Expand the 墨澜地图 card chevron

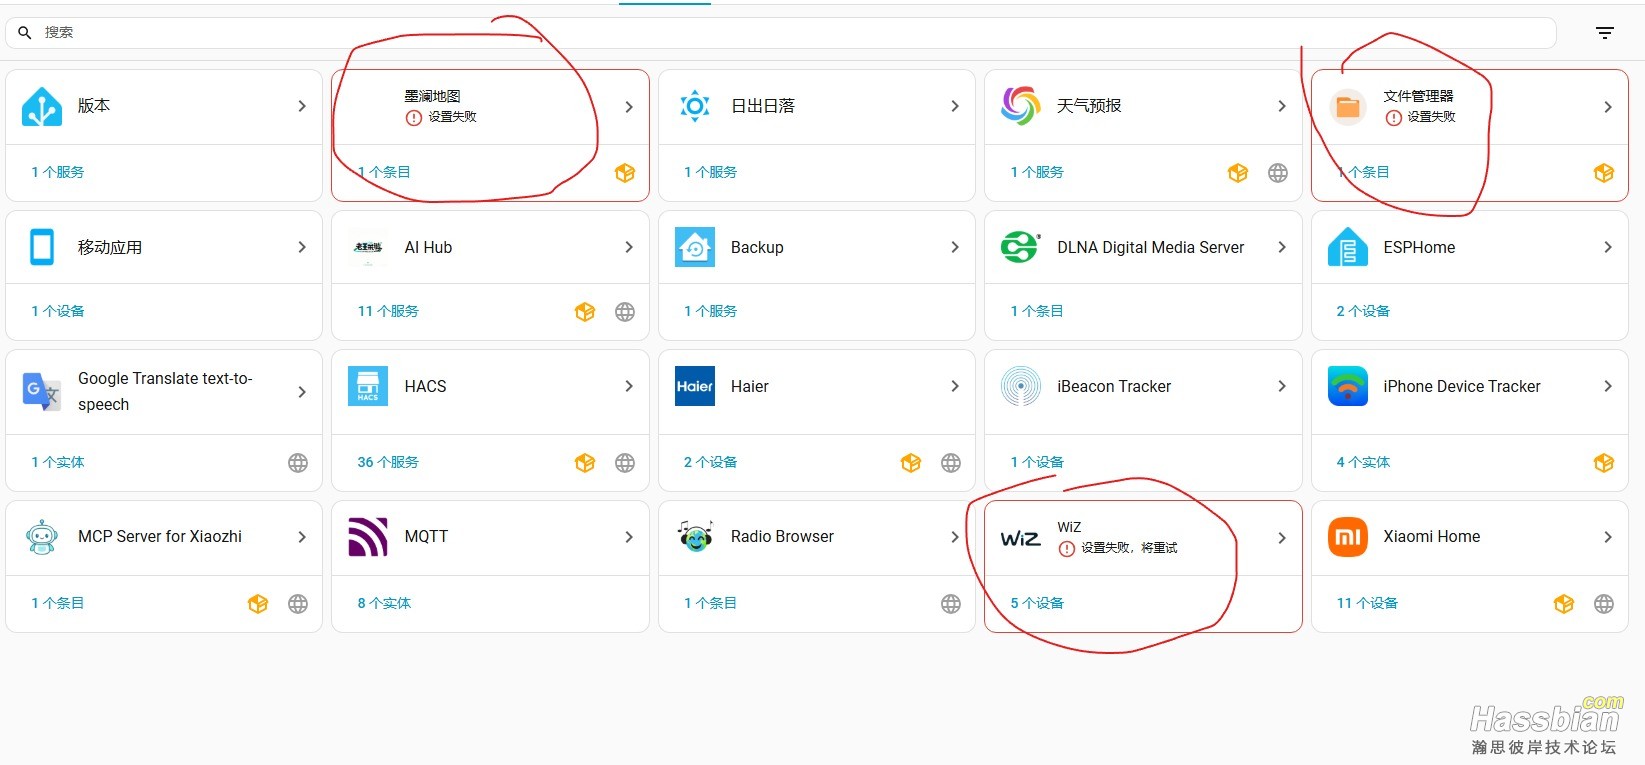point(629,107)
